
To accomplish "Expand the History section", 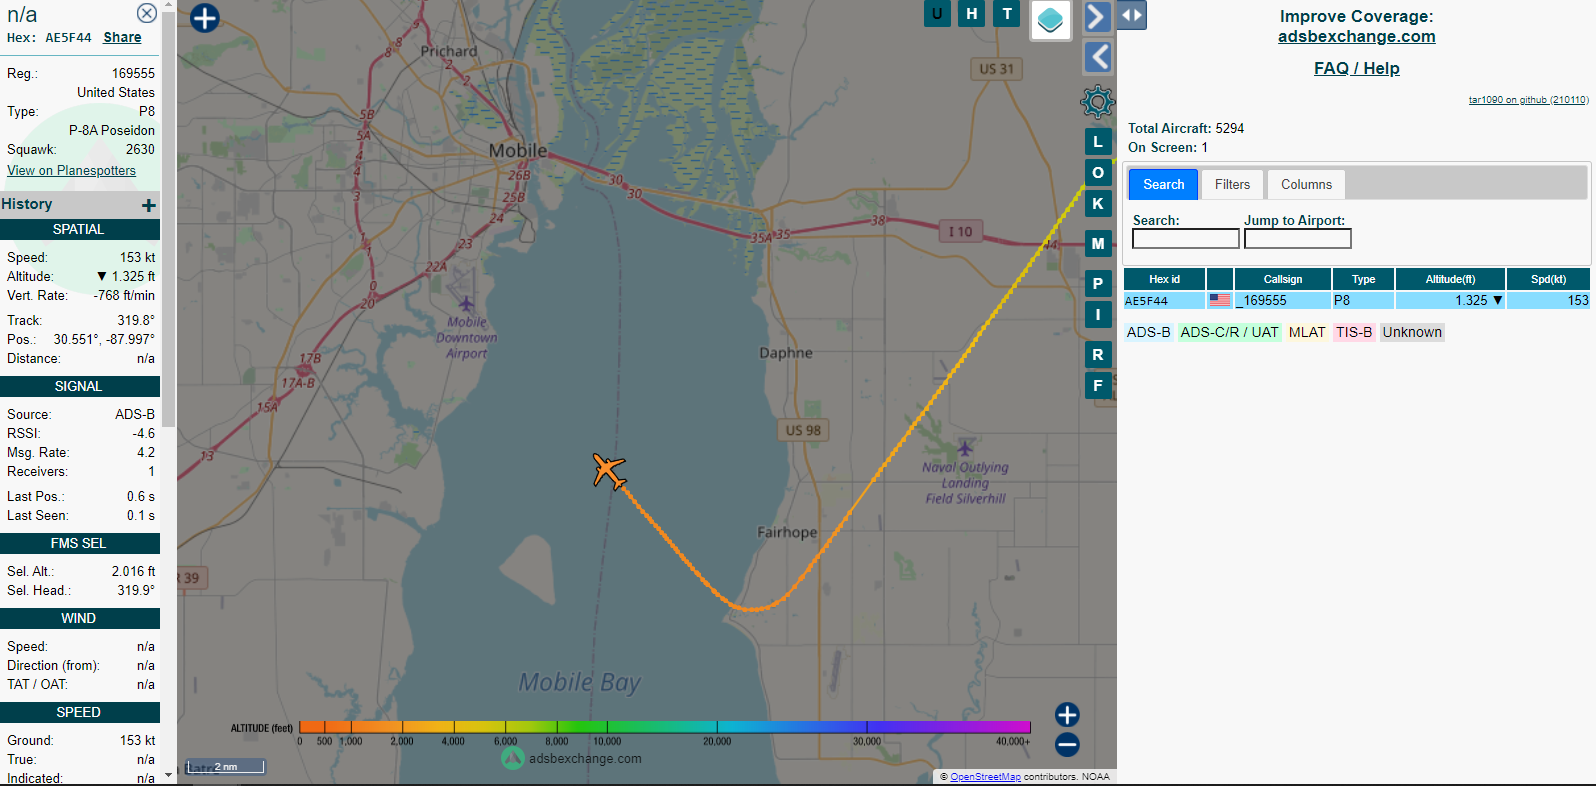I will tap(148, 205).
